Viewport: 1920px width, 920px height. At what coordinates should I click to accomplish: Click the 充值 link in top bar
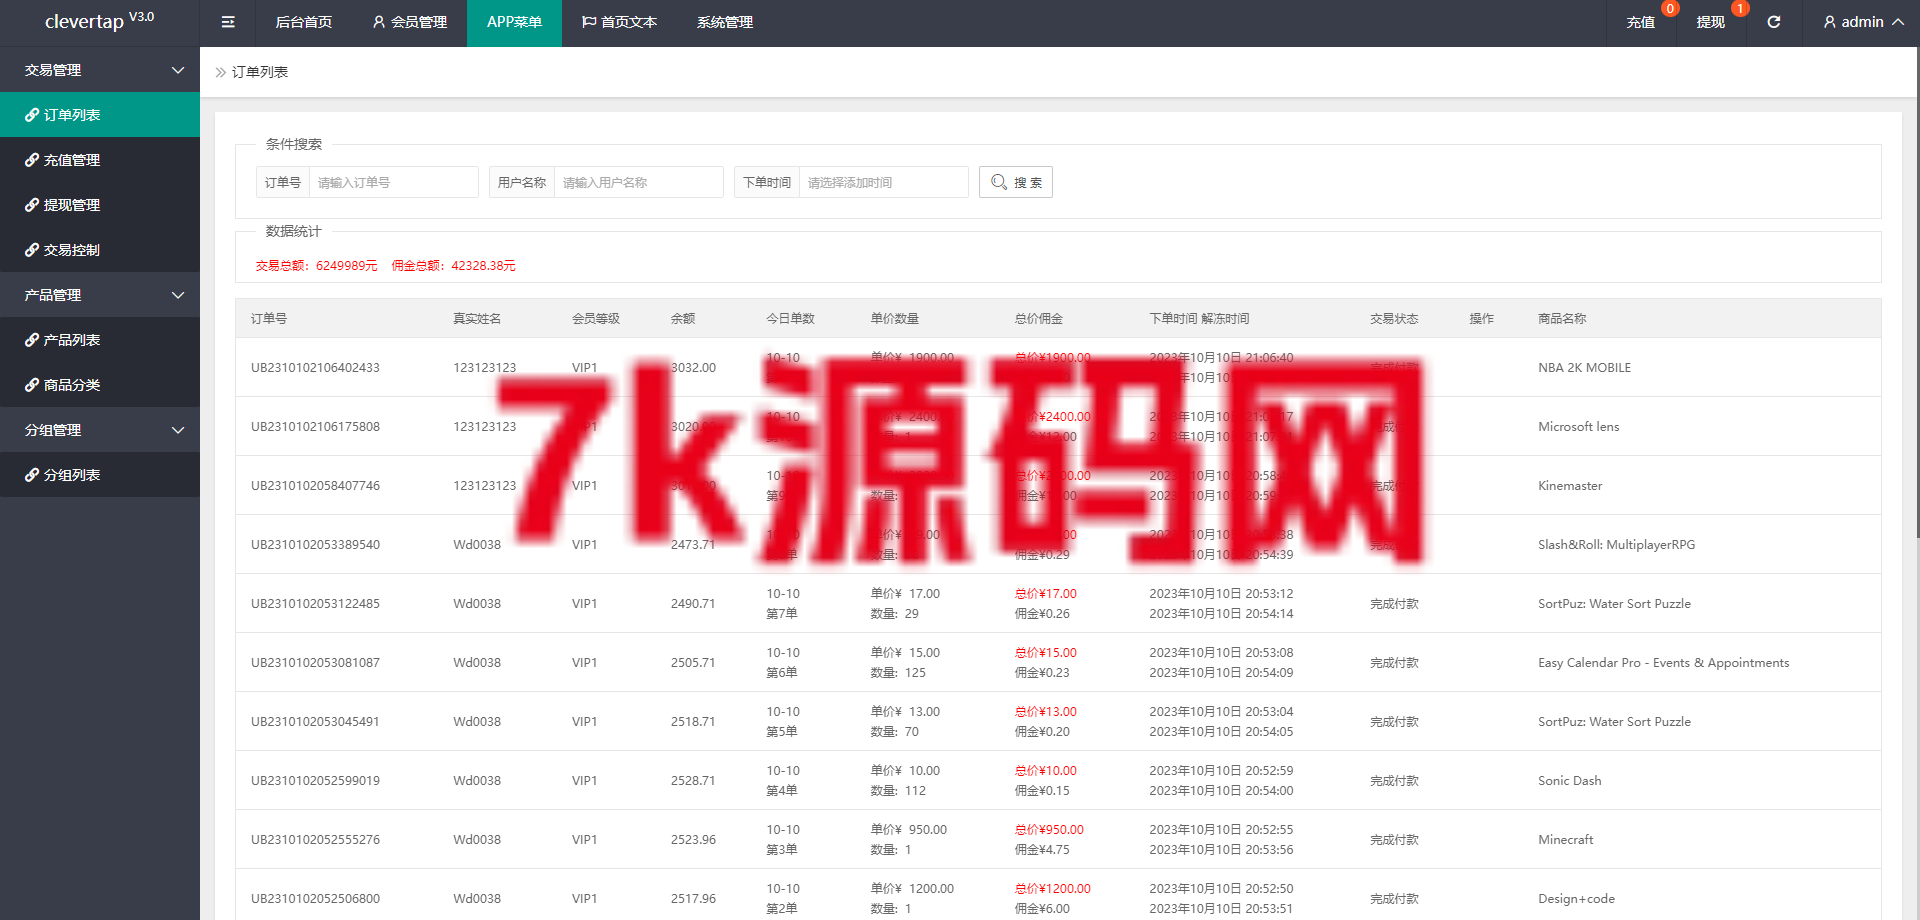pyautogui.click(x=1641, y=22)
